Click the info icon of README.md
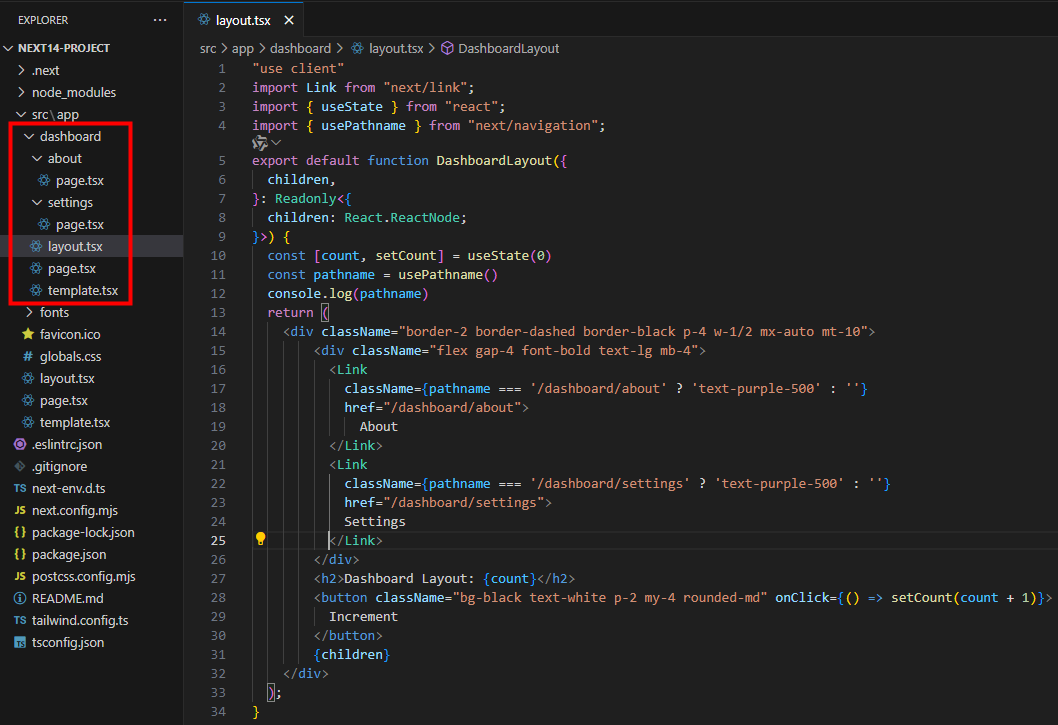The image size is (1058, 725). pos(20,599)
